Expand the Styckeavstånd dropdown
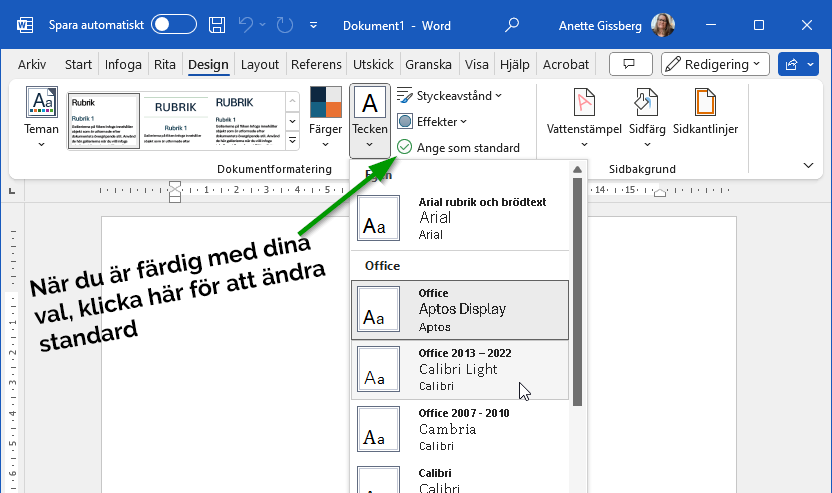Viewport: 832px width, 493px height. 450,96
